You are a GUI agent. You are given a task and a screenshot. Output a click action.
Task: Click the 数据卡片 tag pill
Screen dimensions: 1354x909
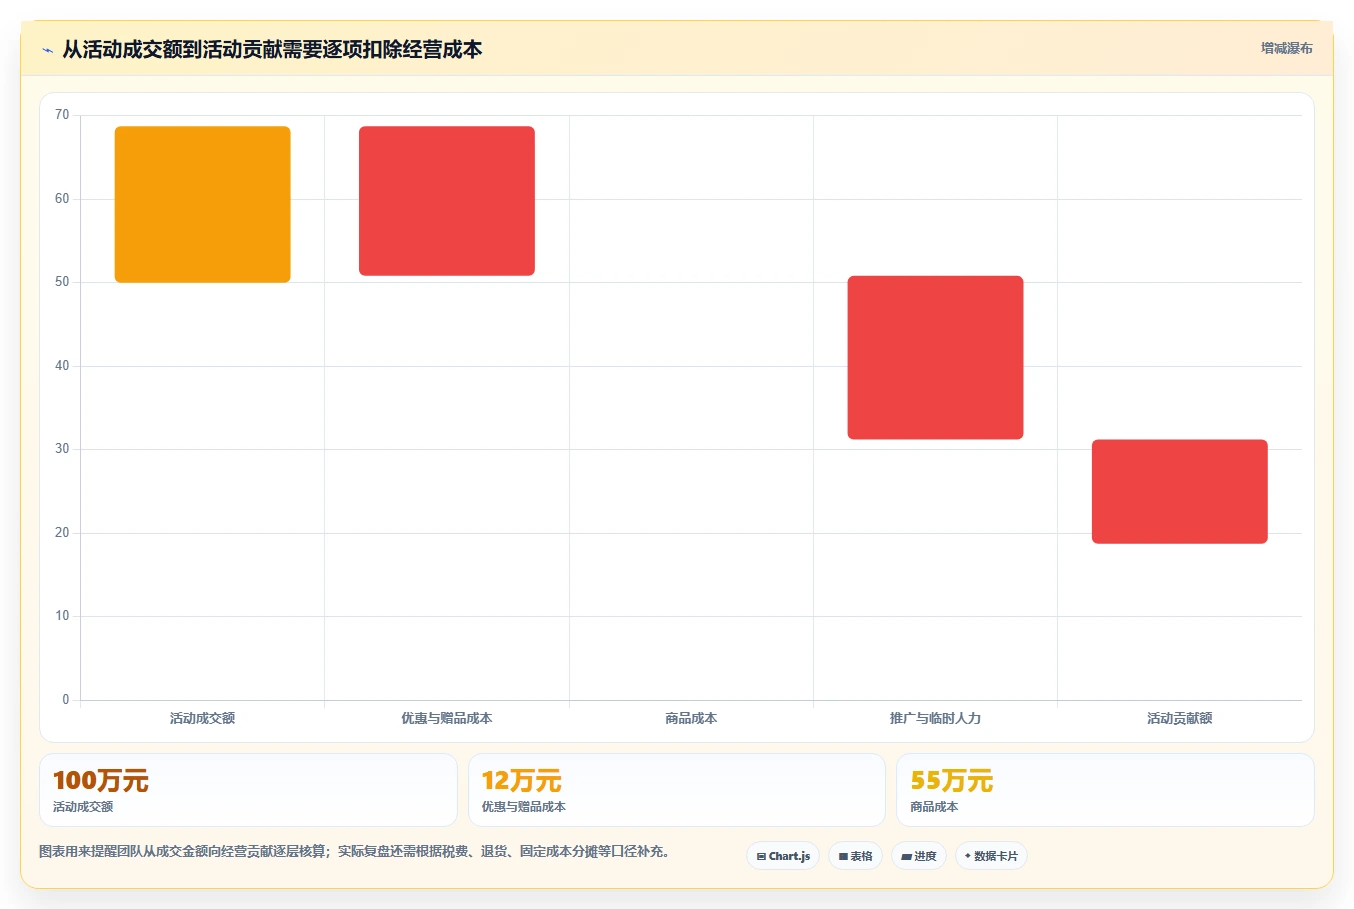click(x=991, y=856)
